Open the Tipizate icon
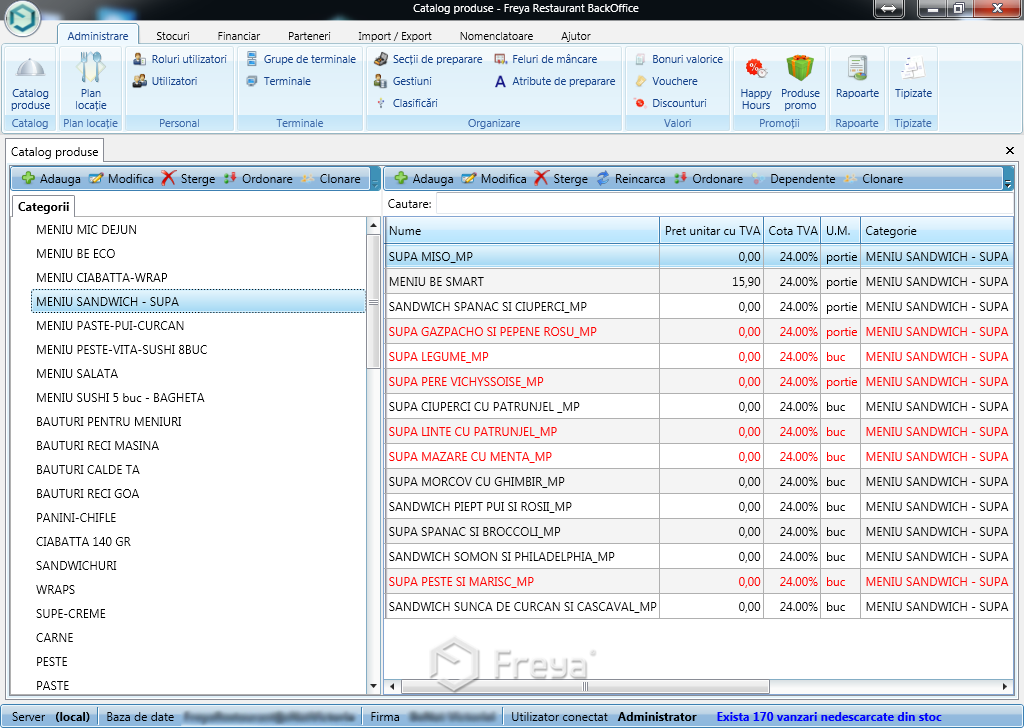Image resolution: width=1024 pixels, height=728 pixels. point(912,78)
